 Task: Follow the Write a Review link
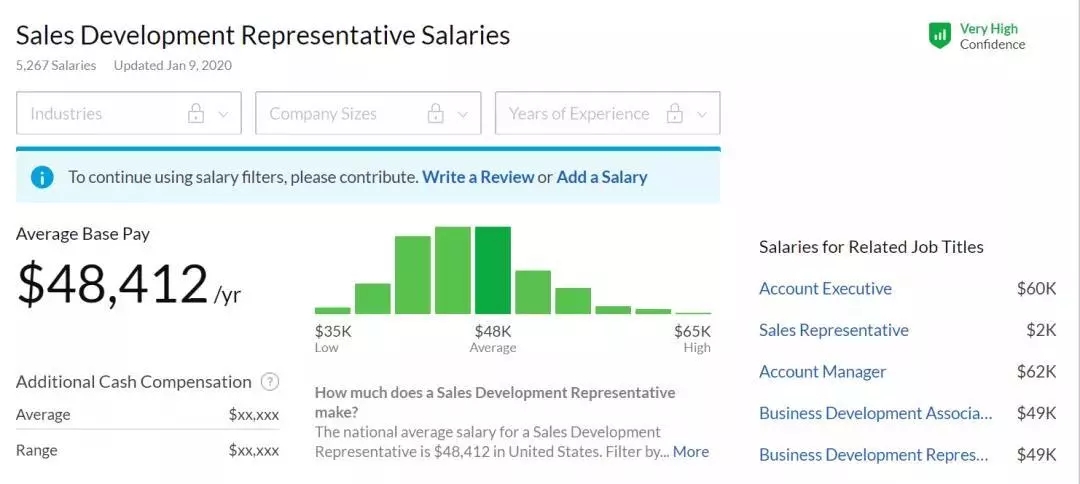pyautogui.click(x=478, y=177)
